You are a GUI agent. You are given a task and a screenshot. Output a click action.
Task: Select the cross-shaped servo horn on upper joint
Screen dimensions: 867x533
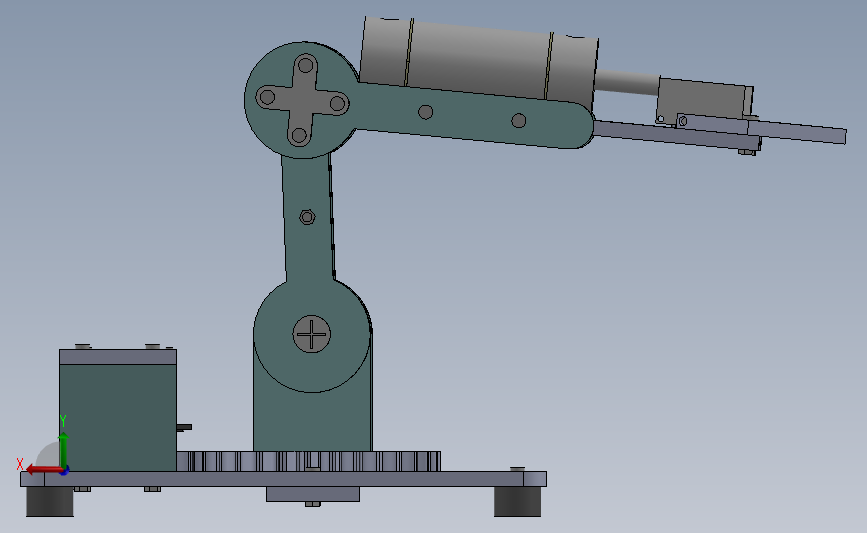302,100
